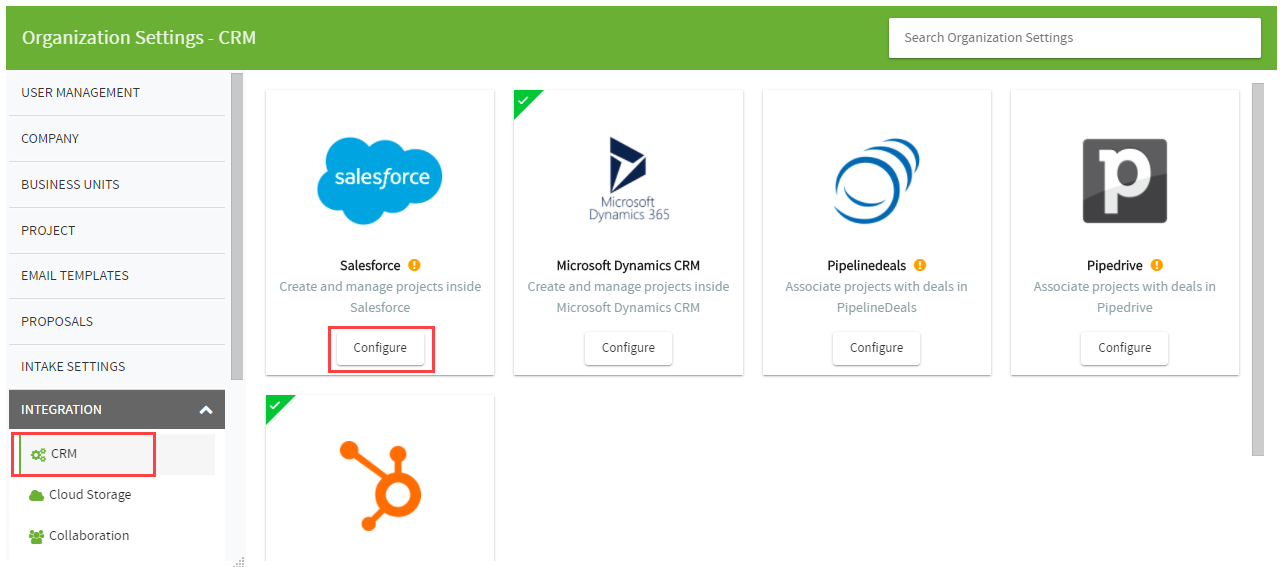Click the green checkmark on the Microsoft Dynamics card
The height and width of the screenshot is (567, 1282).
click(x=522, y=99)
